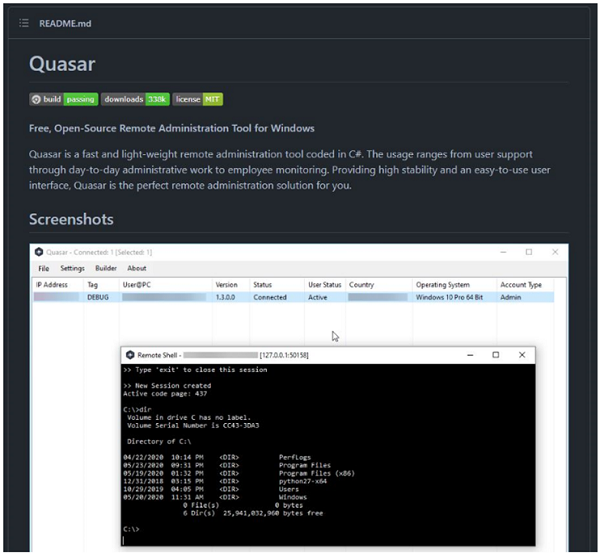This screenshot has height=557, width=600.
Task: Minimize the Quasar main window
Action: click(x=503, y=252)
